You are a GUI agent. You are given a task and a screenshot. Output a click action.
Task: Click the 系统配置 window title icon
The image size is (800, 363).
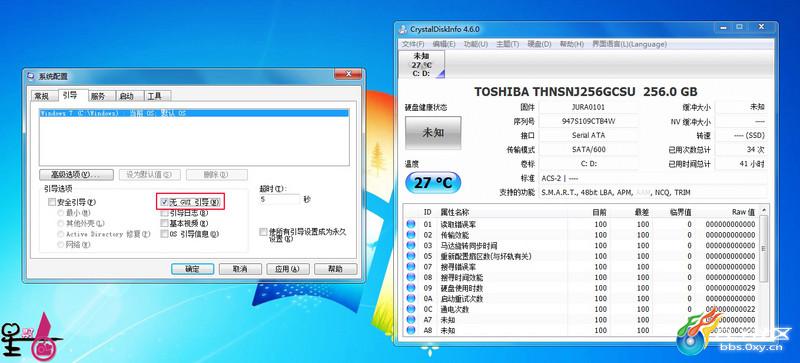(x=32, y=77)
